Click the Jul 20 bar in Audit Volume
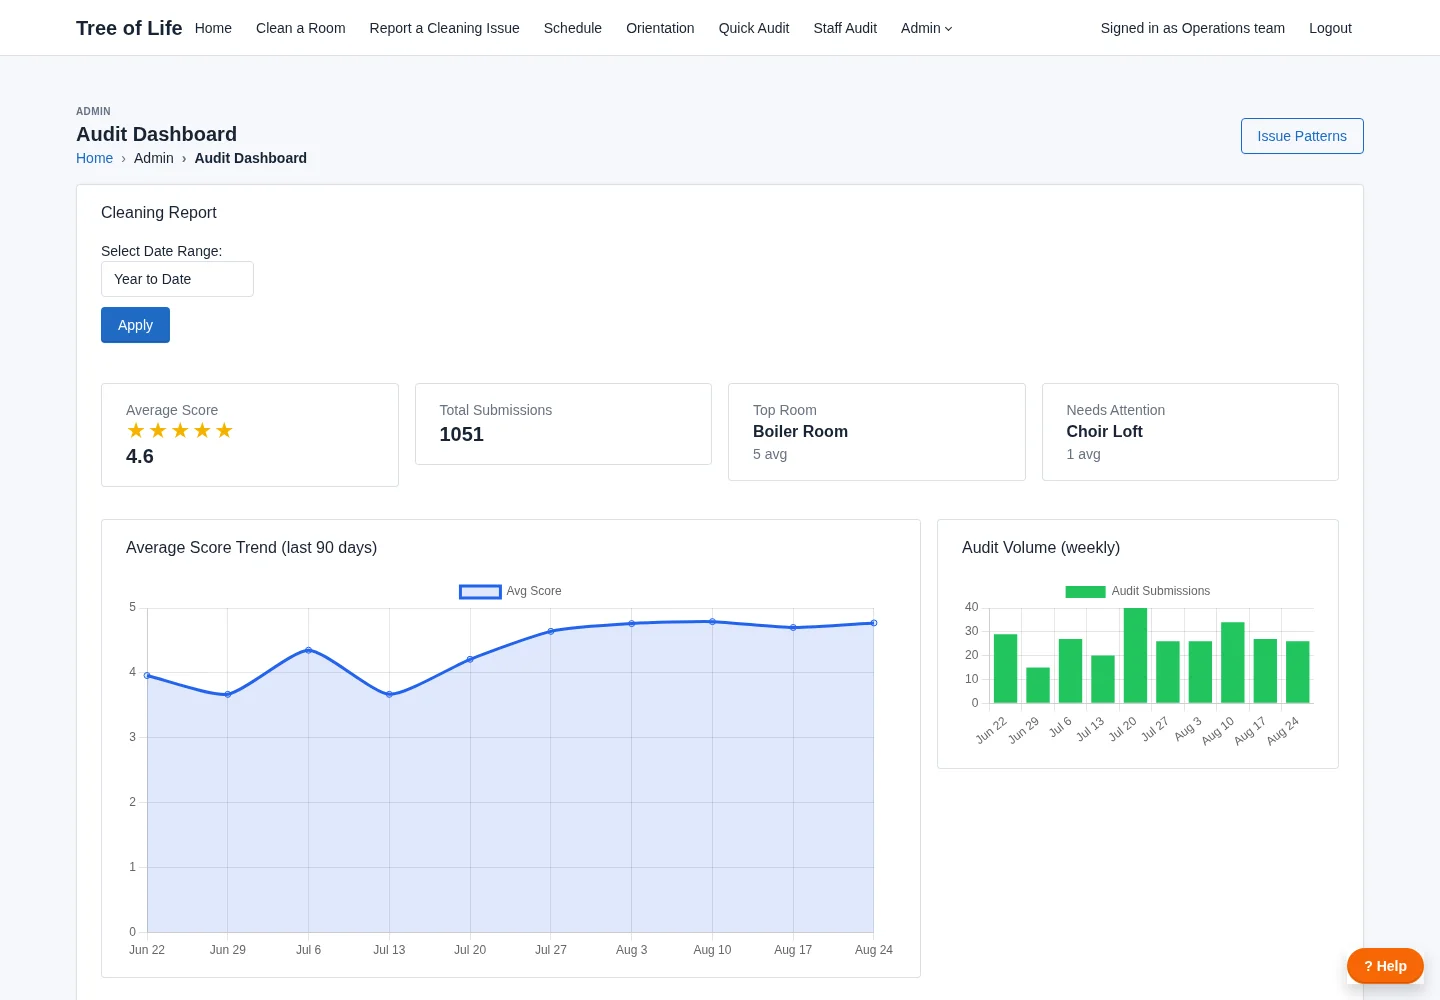Image resolution: width=1440 pixels, height=1000 pixels. [x=1135, y=655]
